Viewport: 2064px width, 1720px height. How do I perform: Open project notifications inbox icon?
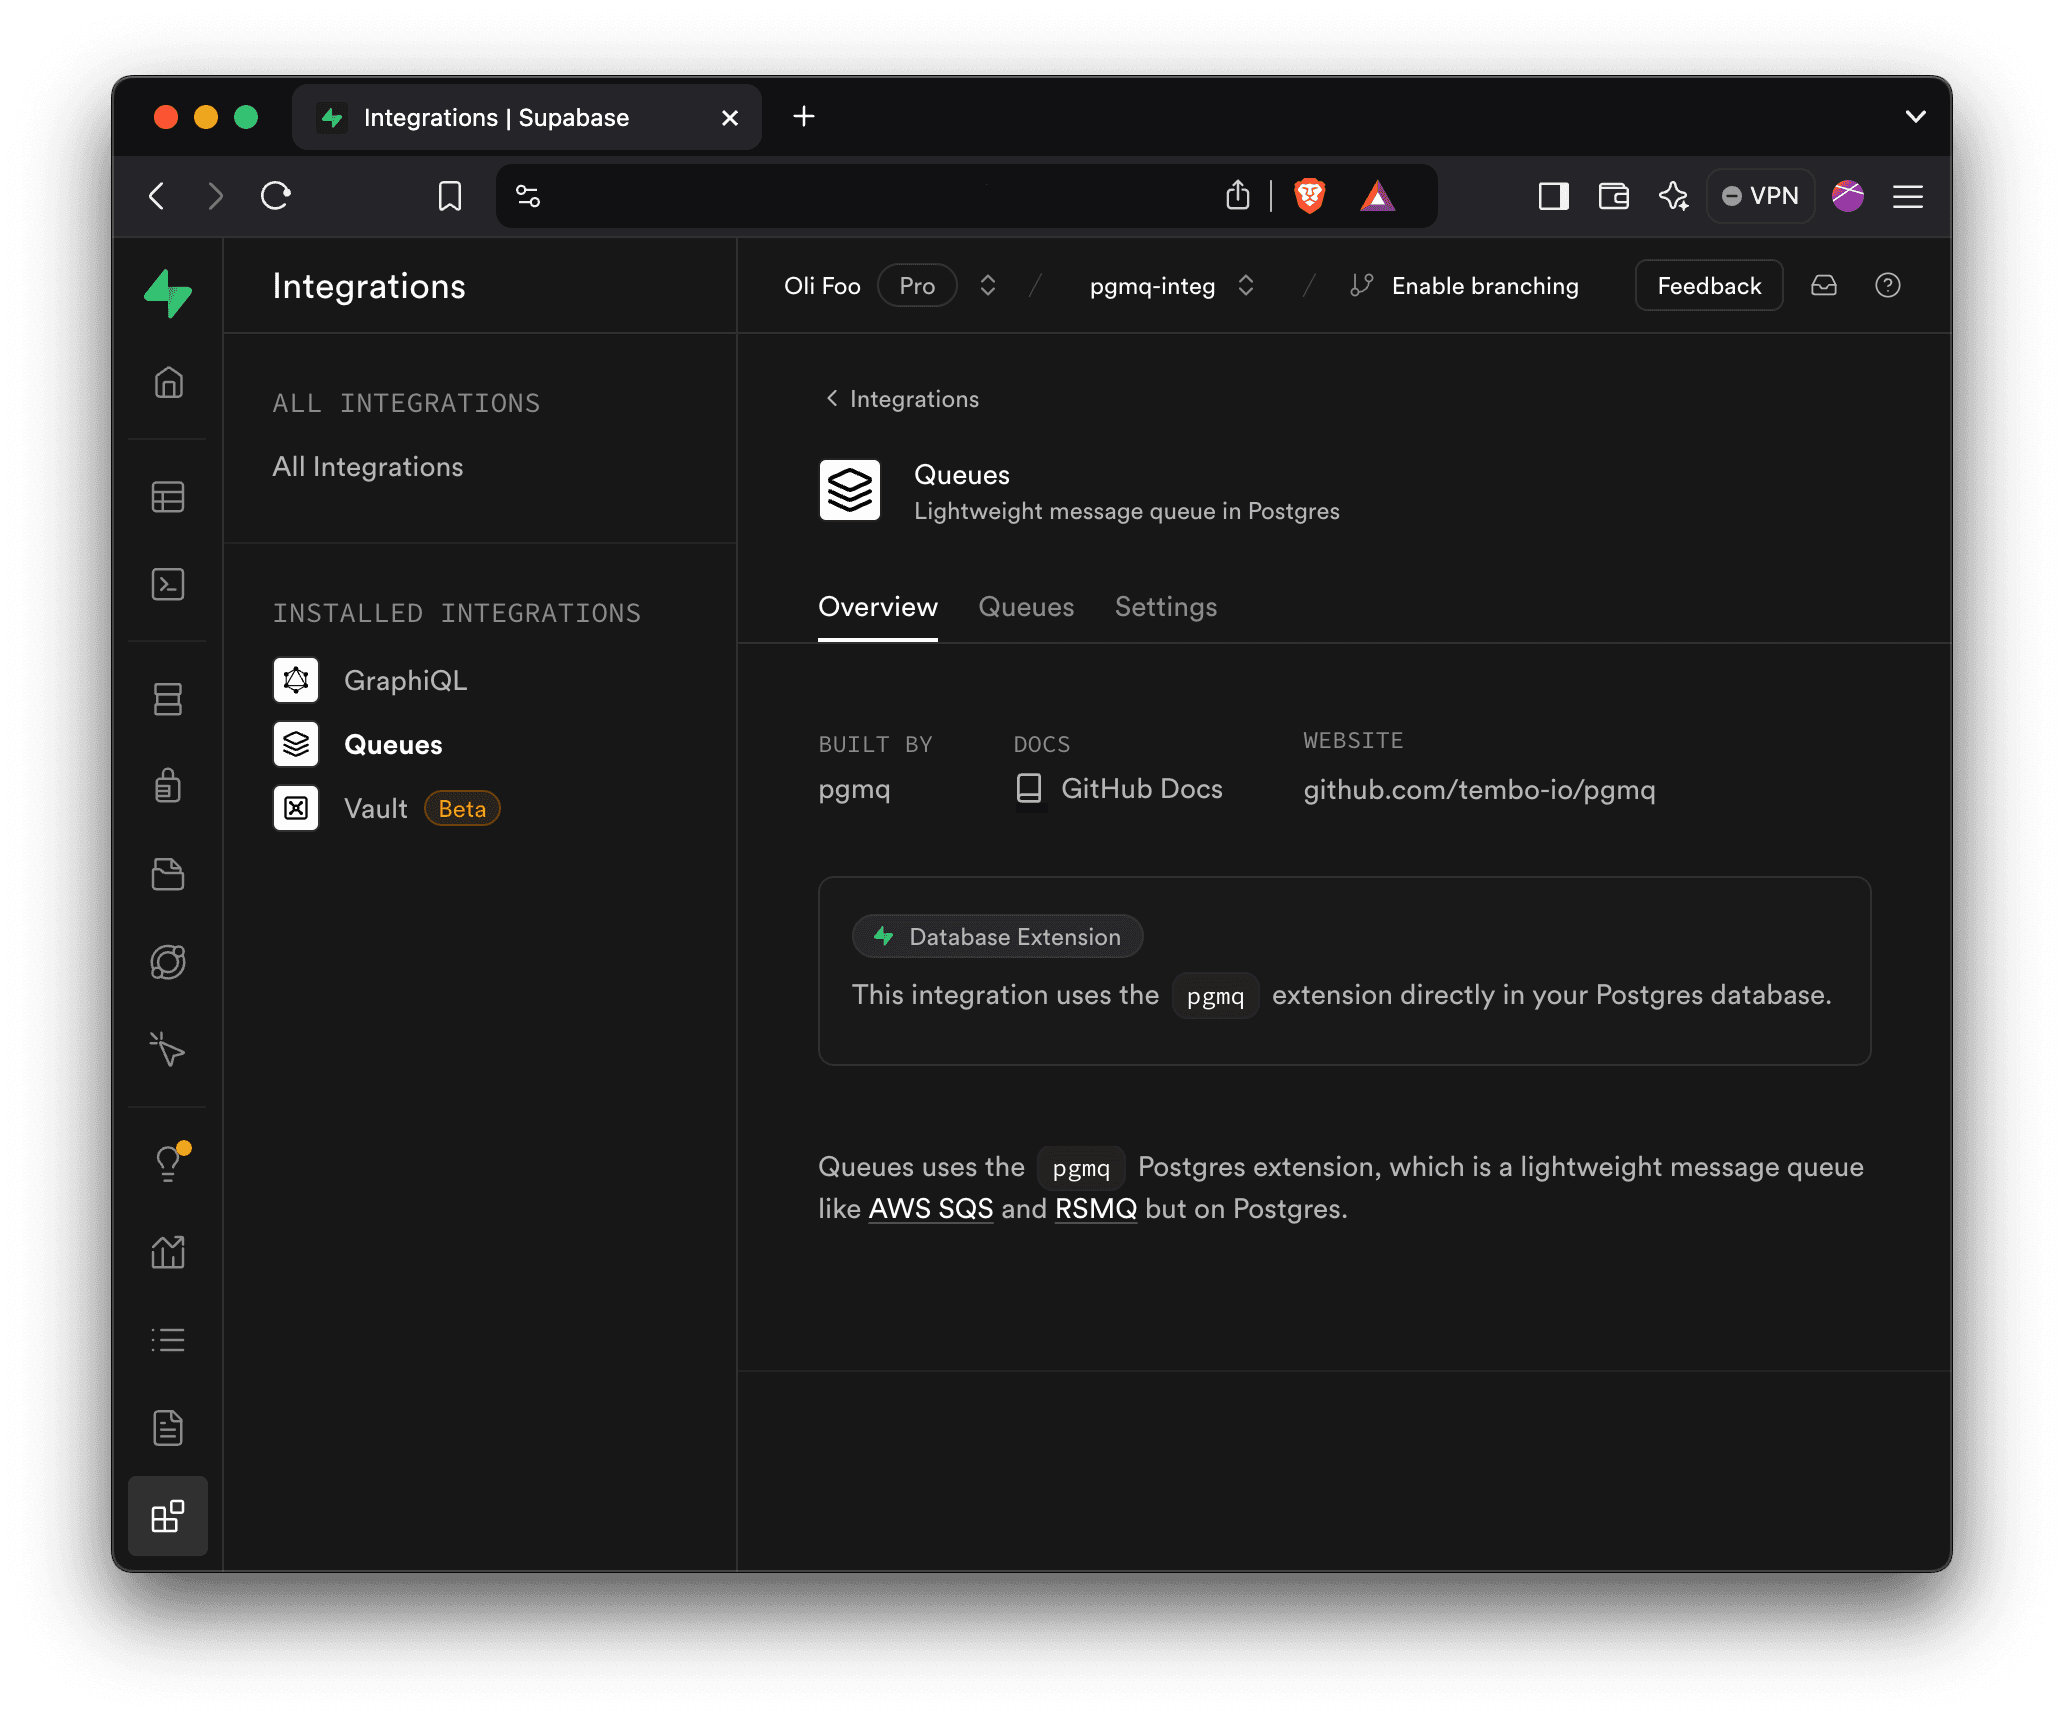pyautogui.click(x=1824, y=285)
